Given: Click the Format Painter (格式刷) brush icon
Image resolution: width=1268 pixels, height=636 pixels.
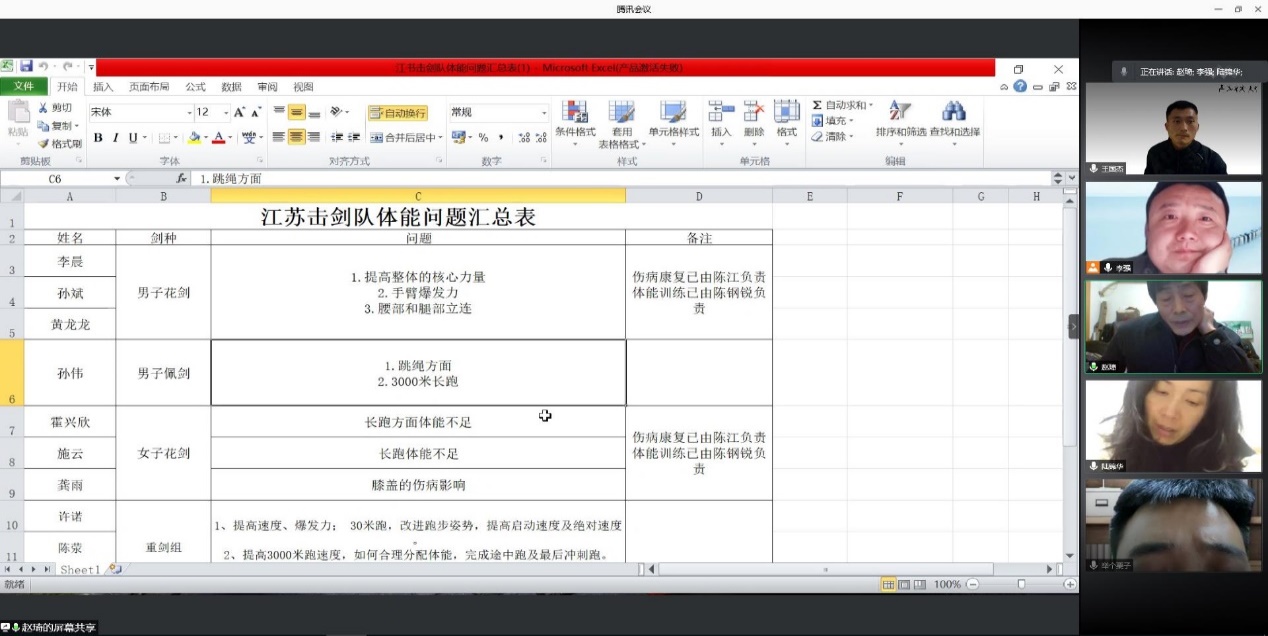Looking at the screenshot, I should (x=44, y=144).
